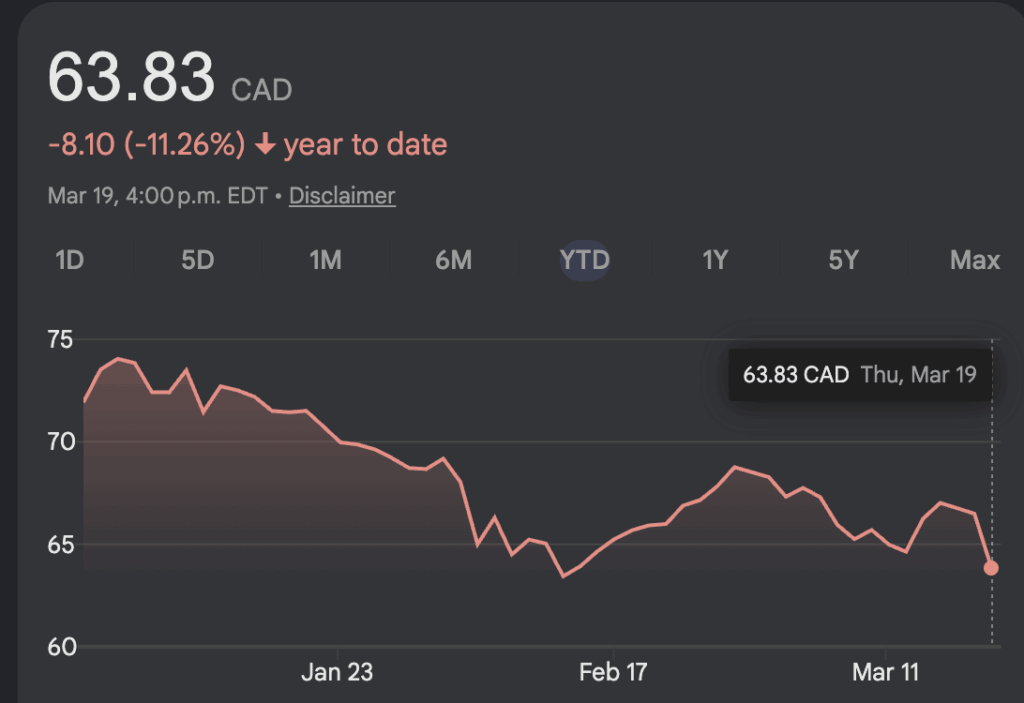Click the 63.83 CAD Thu, Mar 19 tooltip

[859, 375]
